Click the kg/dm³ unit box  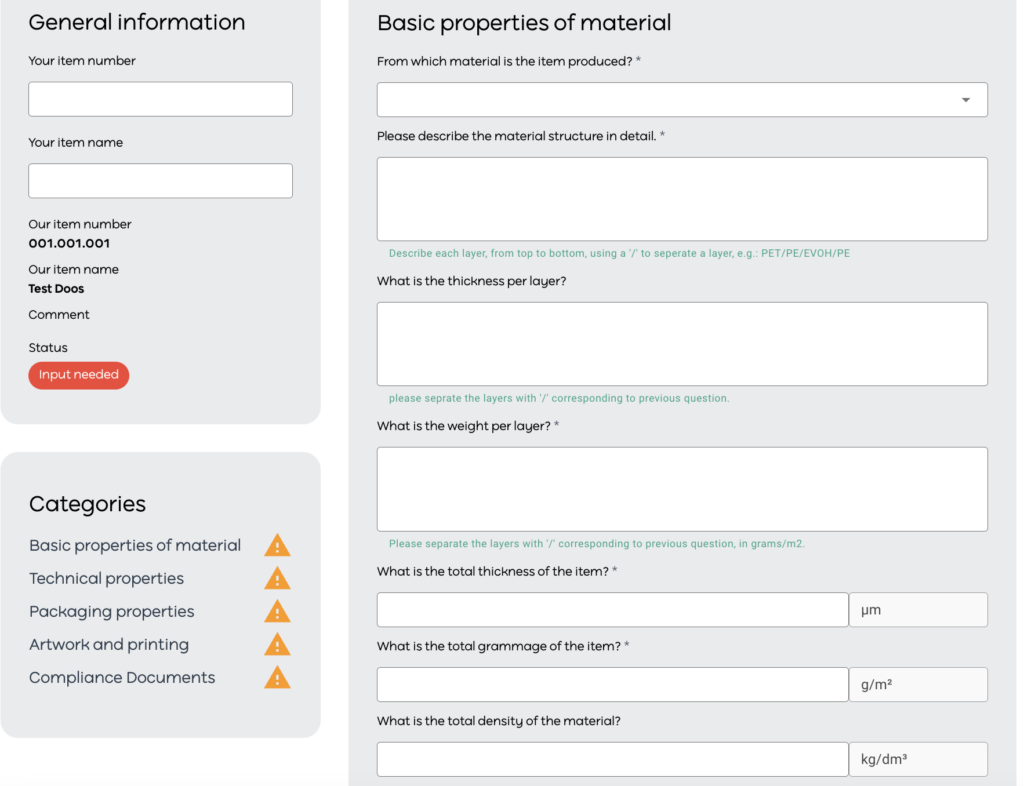pos(918,759)
